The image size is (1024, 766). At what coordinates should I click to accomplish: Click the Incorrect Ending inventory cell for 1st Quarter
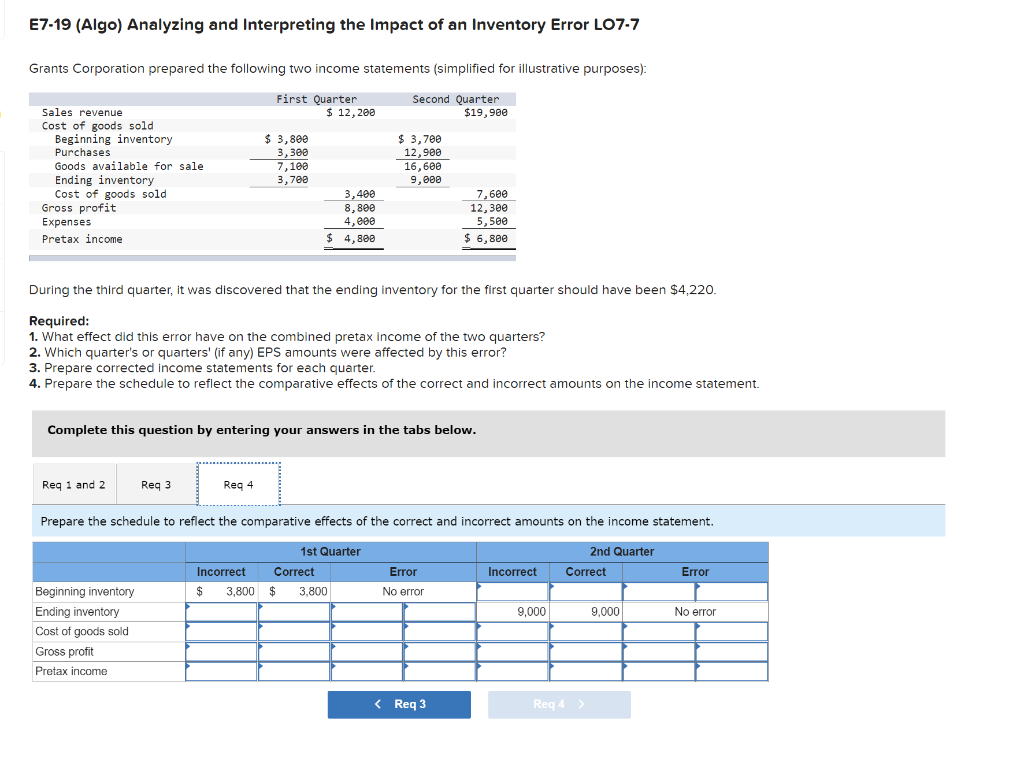(x=221, y=611)
